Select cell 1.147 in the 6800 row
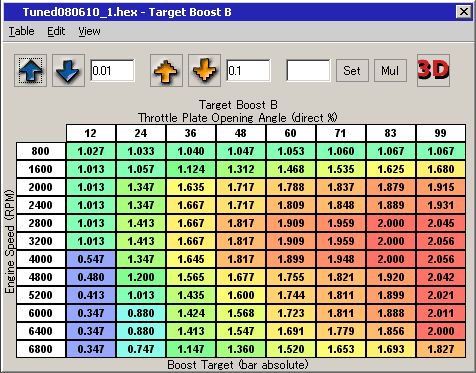 [x=191, y=349]
